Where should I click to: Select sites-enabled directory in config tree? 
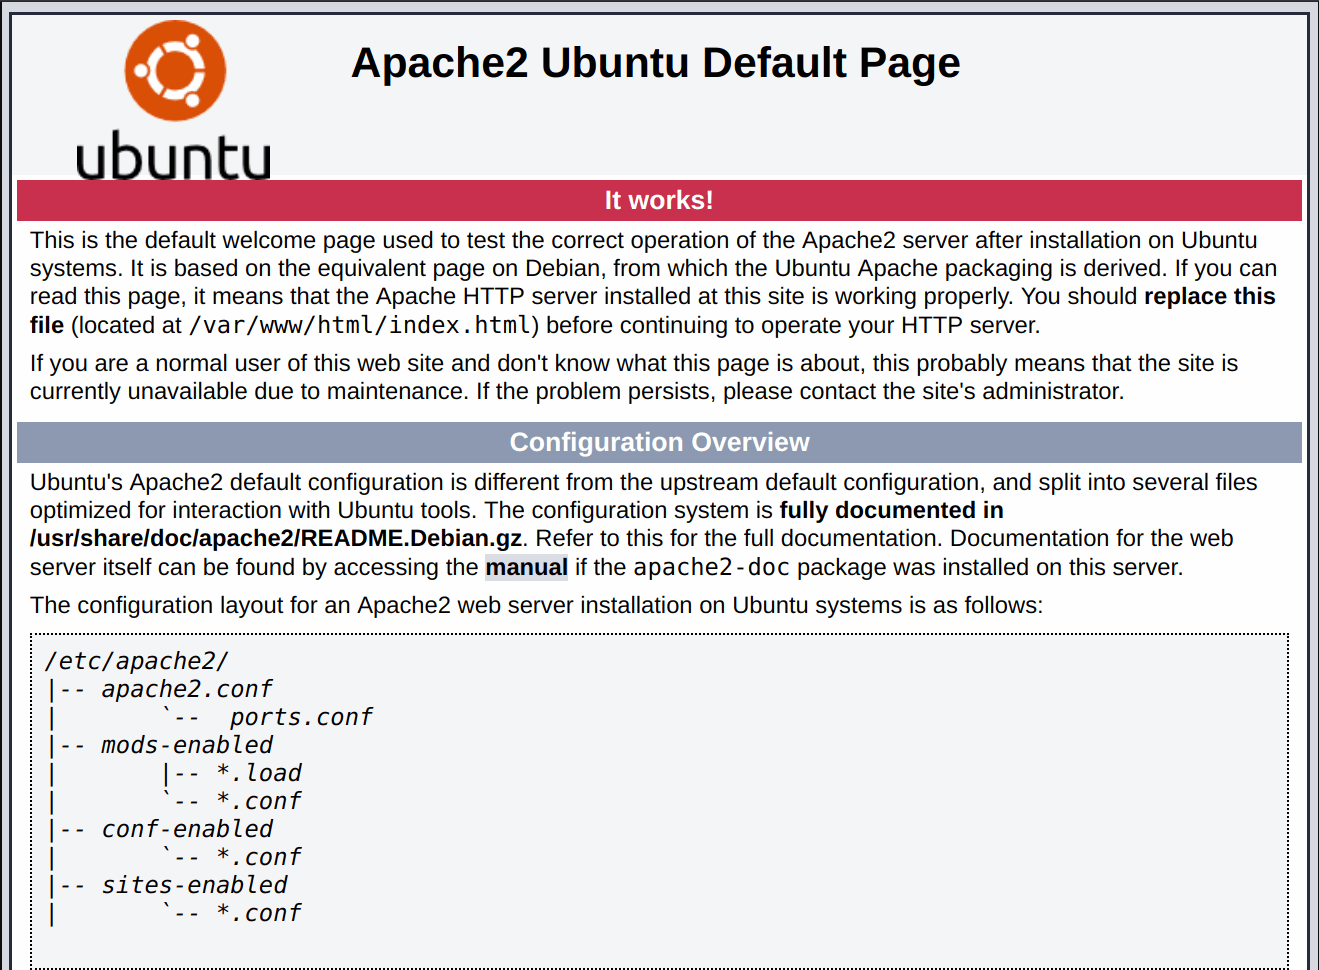tap(194, 885)
